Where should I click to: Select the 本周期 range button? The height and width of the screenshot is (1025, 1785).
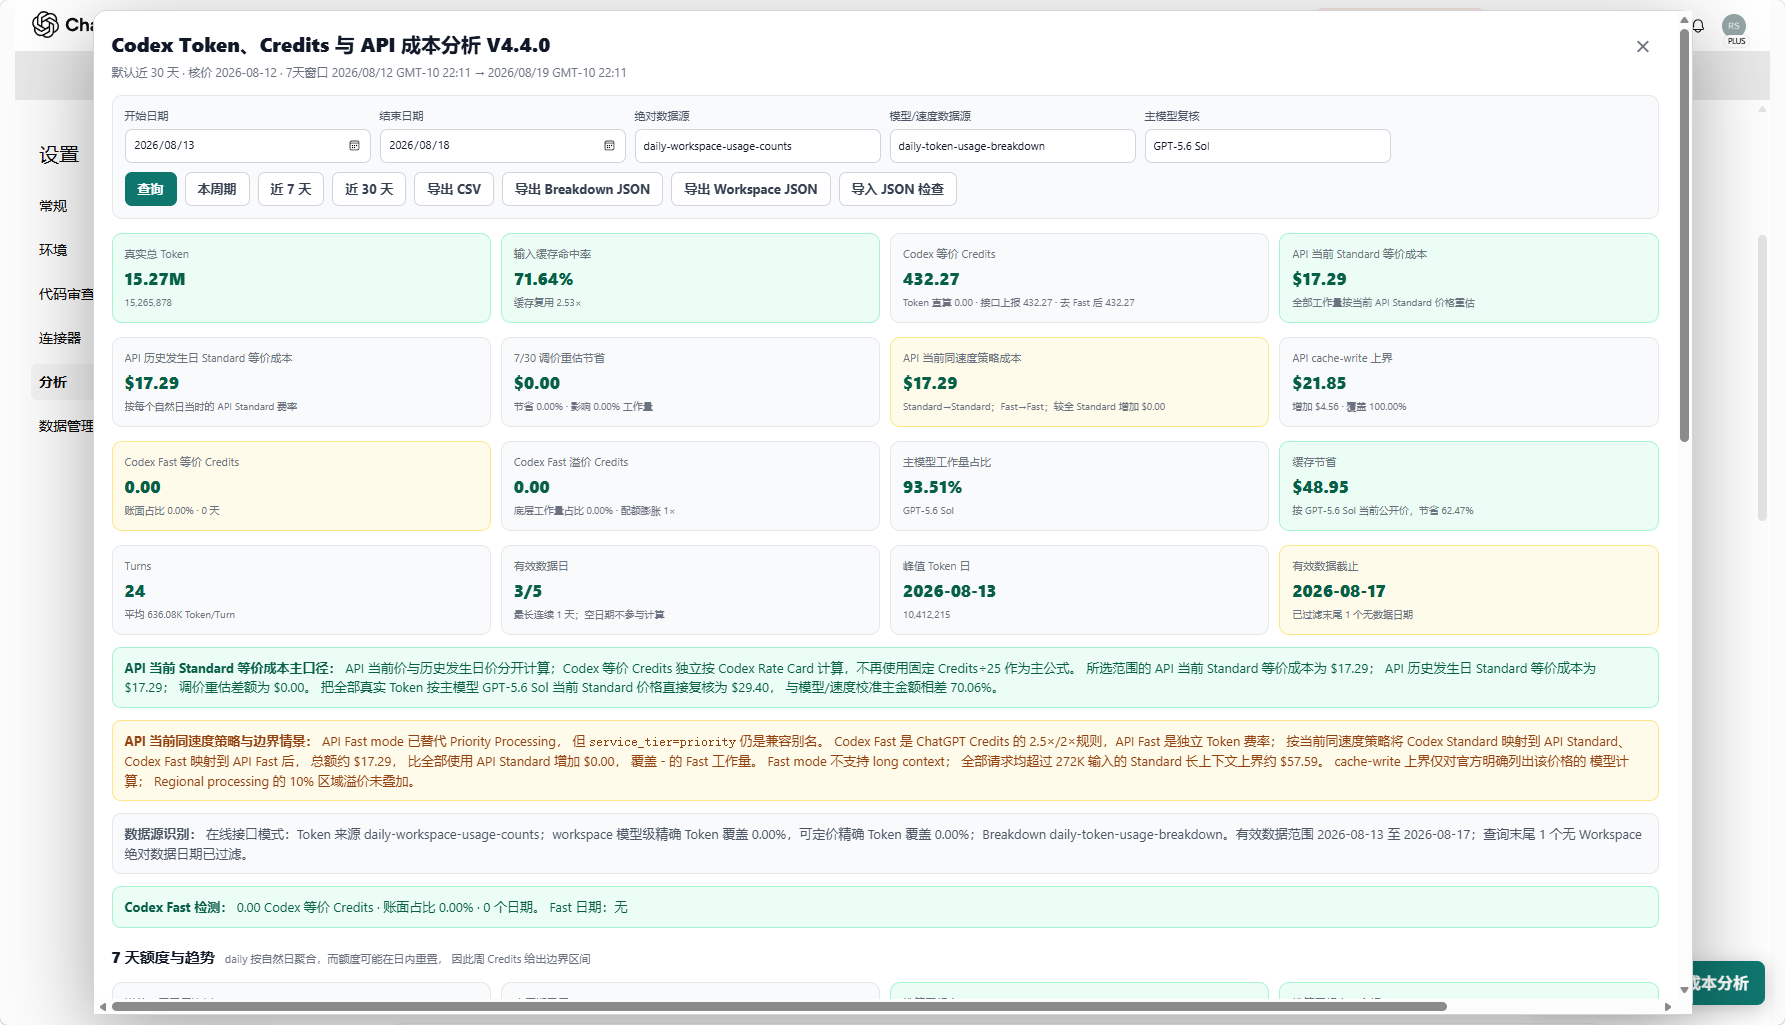point(217,189)
